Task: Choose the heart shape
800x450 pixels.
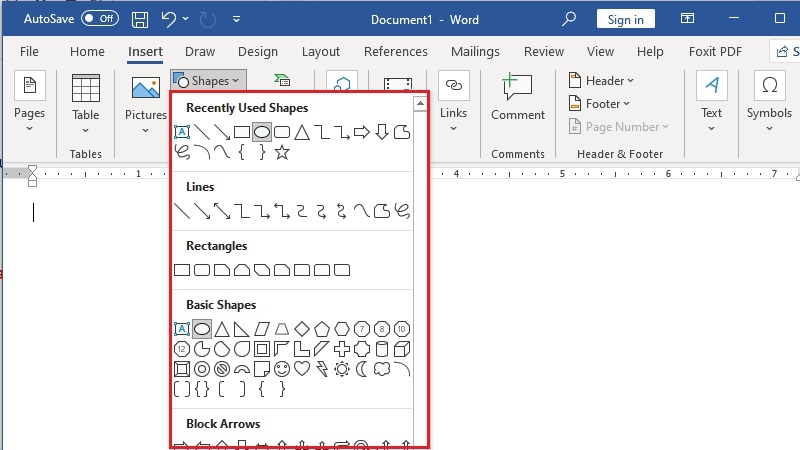Action: (302, 369)
